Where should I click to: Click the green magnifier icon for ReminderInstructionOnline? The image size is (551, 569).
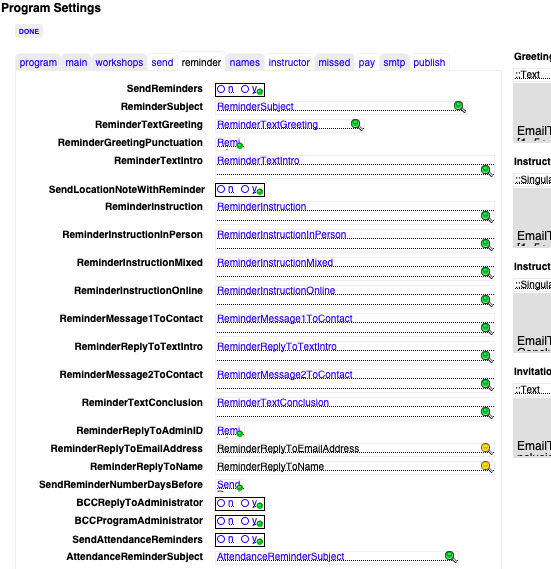tap(487, 300)
